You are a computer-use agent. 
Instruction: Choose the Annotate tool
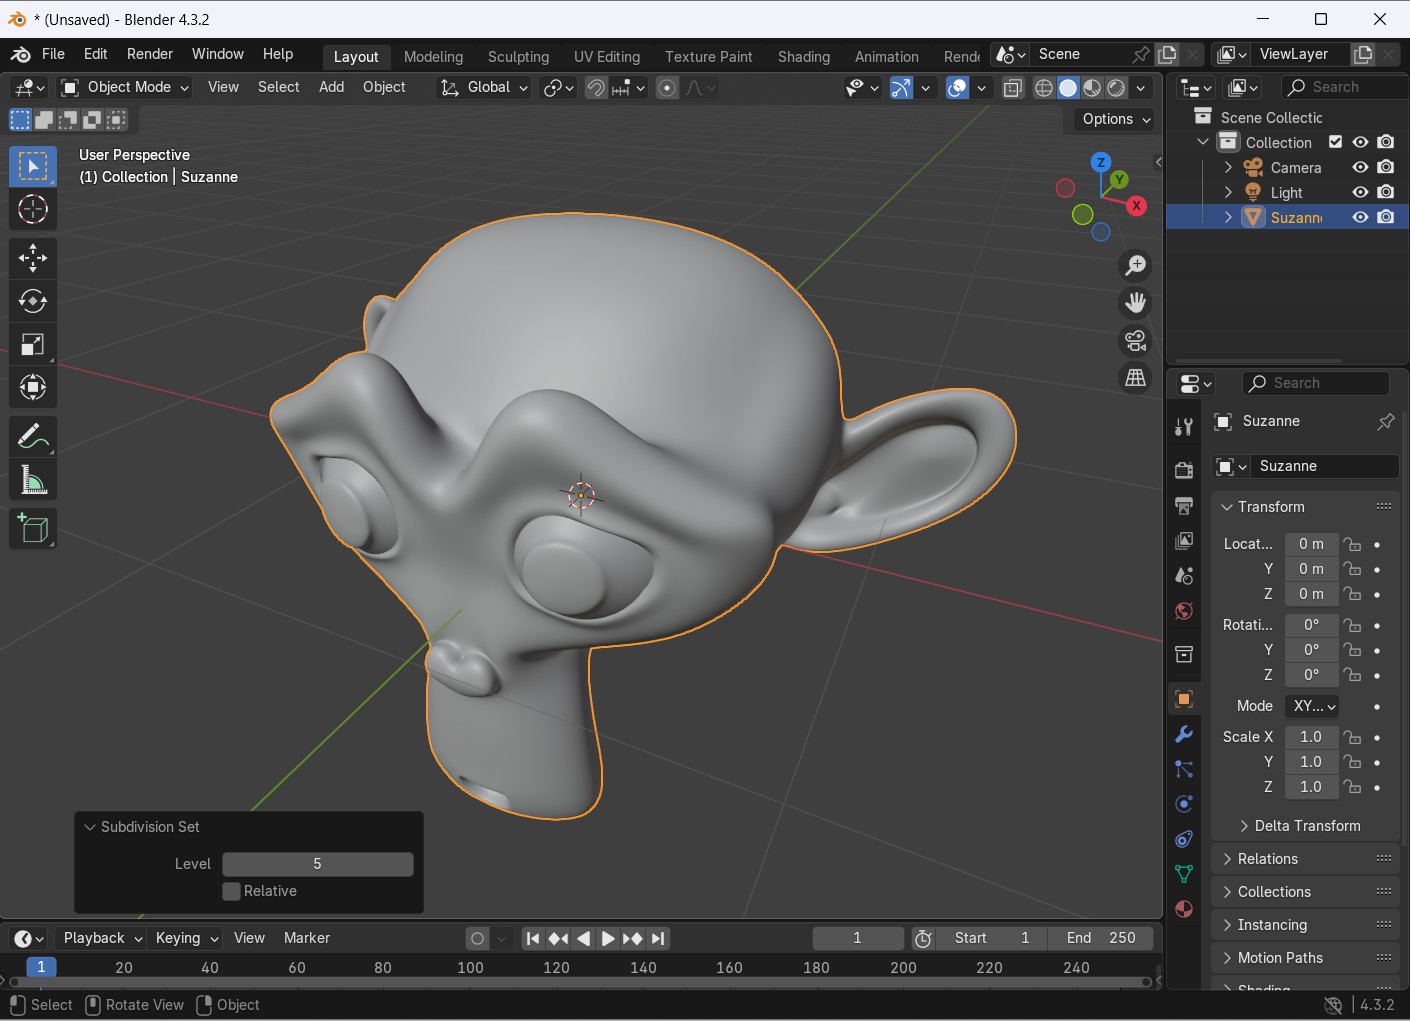pyautogui.click(x=33, y=437)
